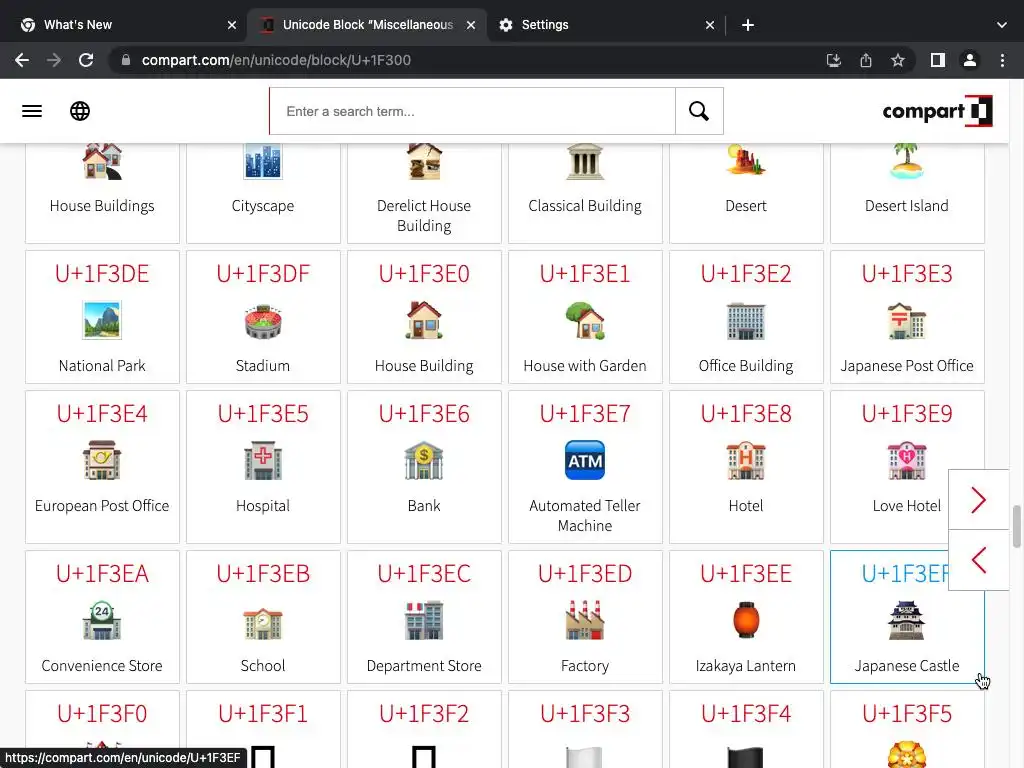Close the What's New tab

[232, 25]
